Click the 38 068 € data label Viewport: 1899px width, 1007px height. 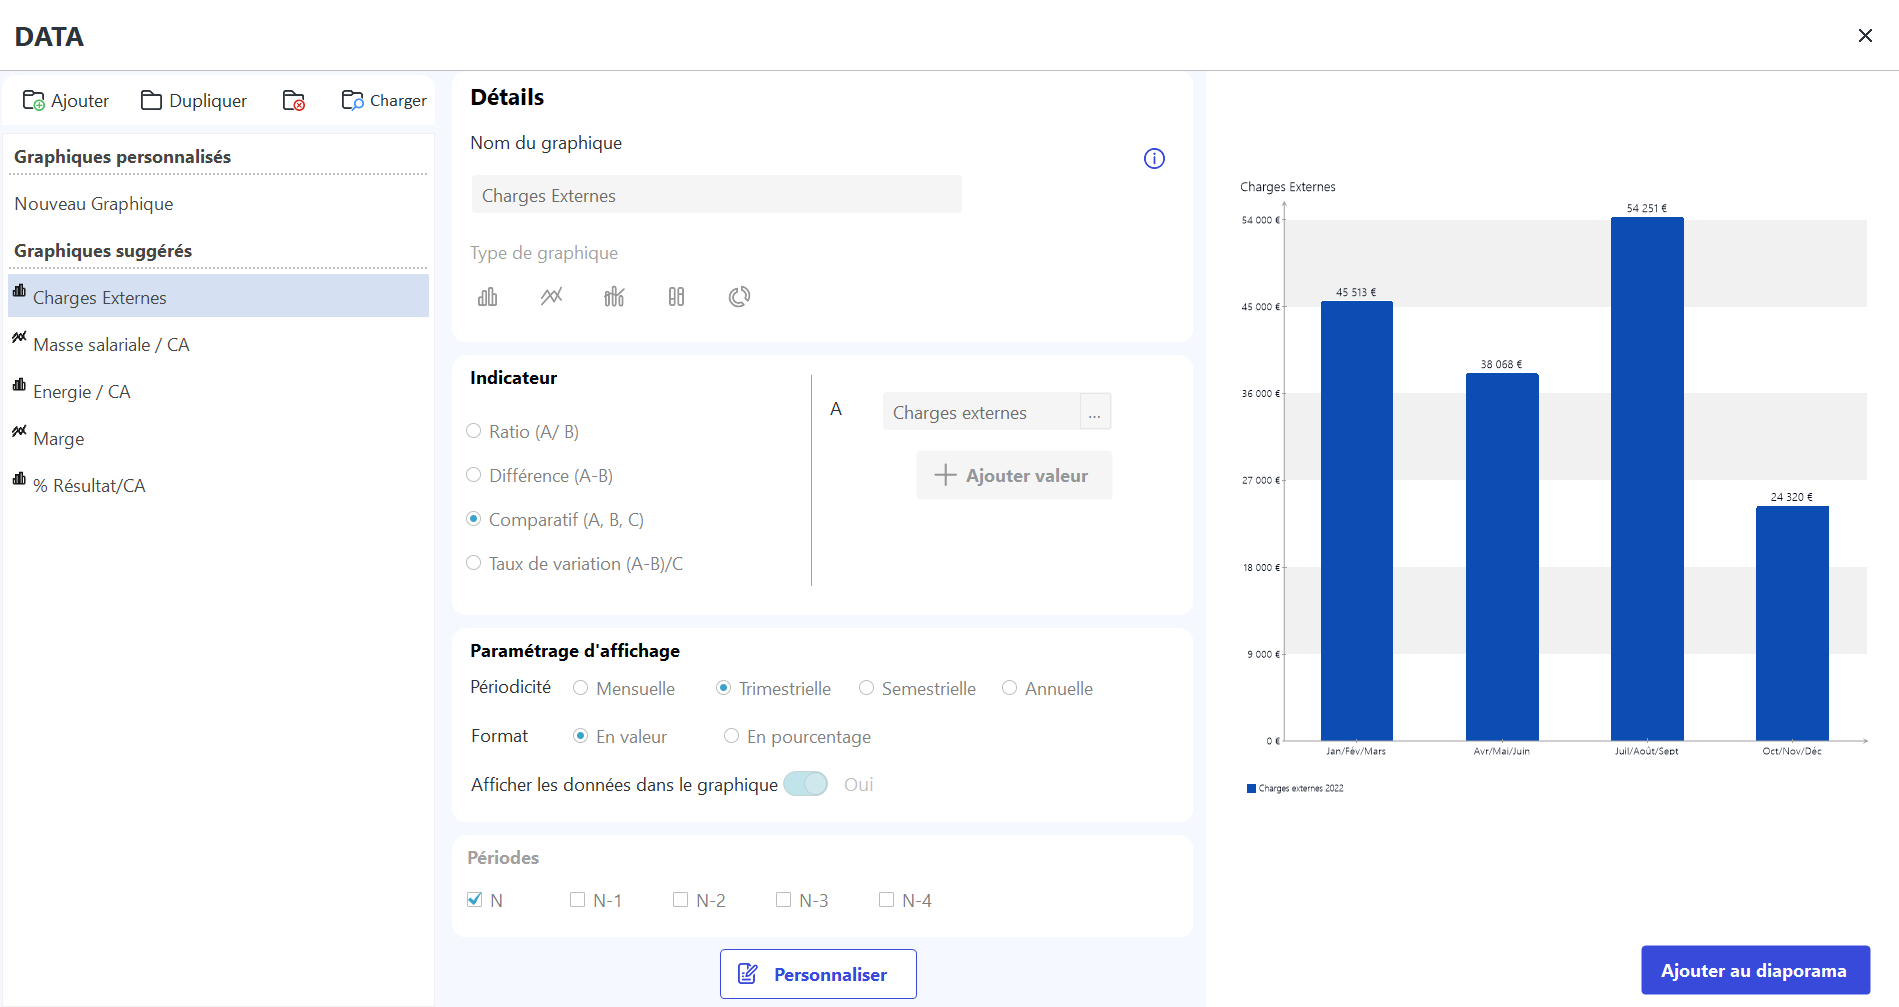coord(1501,364)
